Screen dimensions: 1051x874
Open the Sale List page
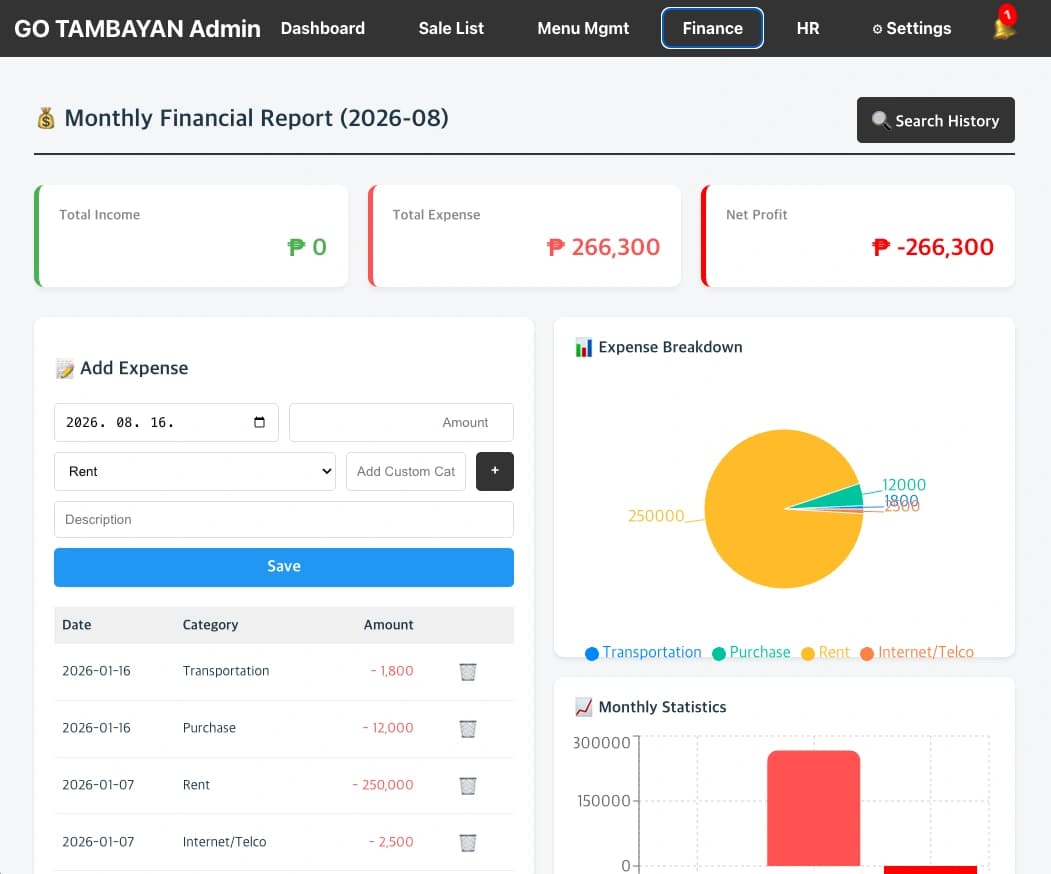(x=450, y=28)
